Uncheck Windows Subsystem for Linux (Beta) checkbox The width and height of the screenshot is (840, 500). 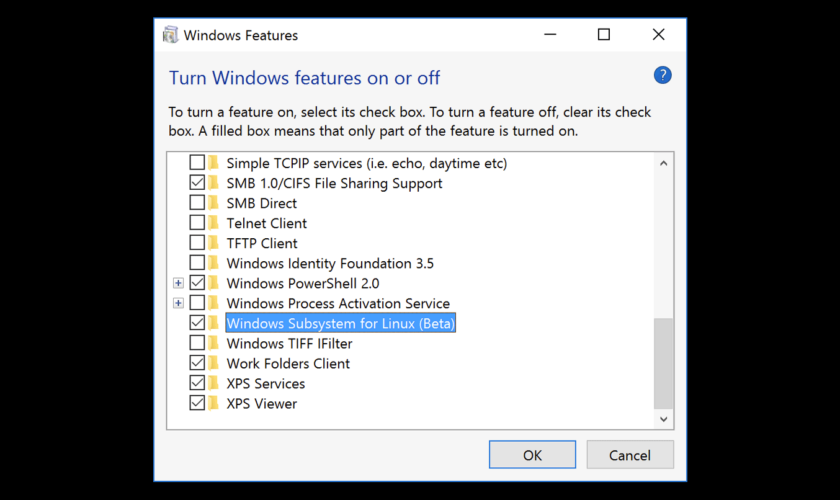[x=197, y=323]
